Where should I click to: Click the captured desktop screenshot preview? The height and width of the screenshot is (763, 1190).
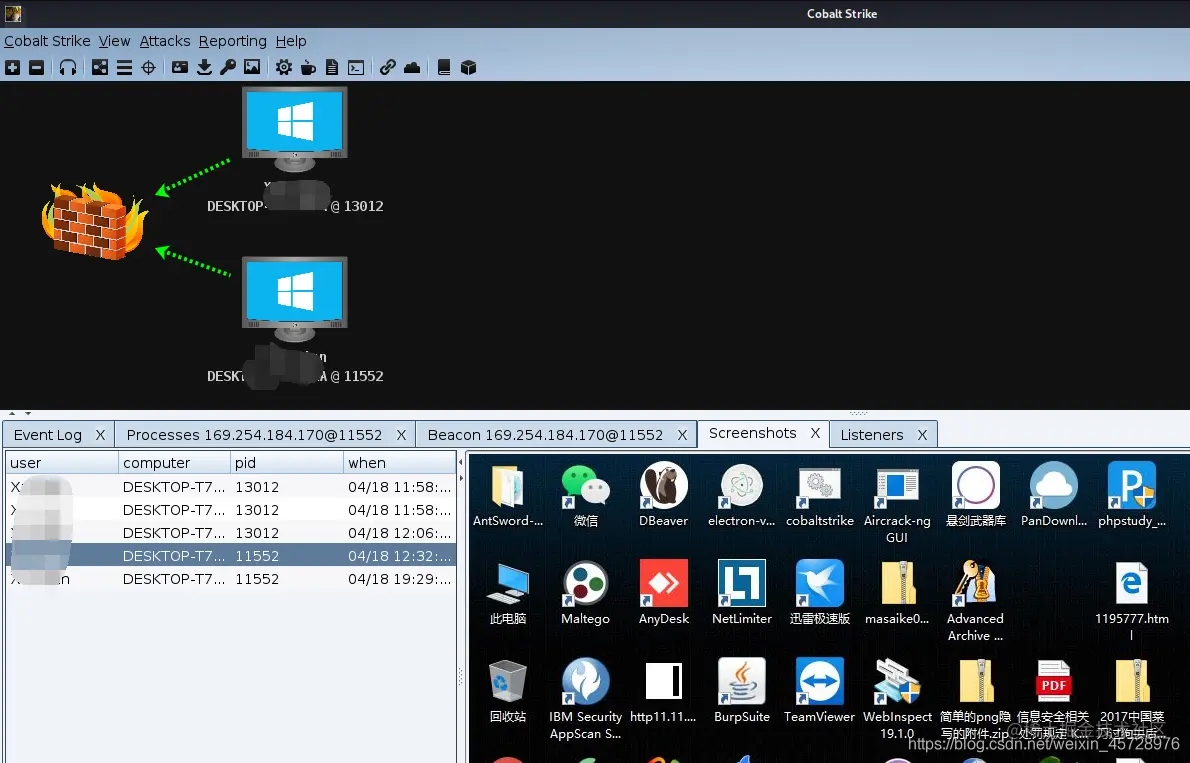coord(829,607)
